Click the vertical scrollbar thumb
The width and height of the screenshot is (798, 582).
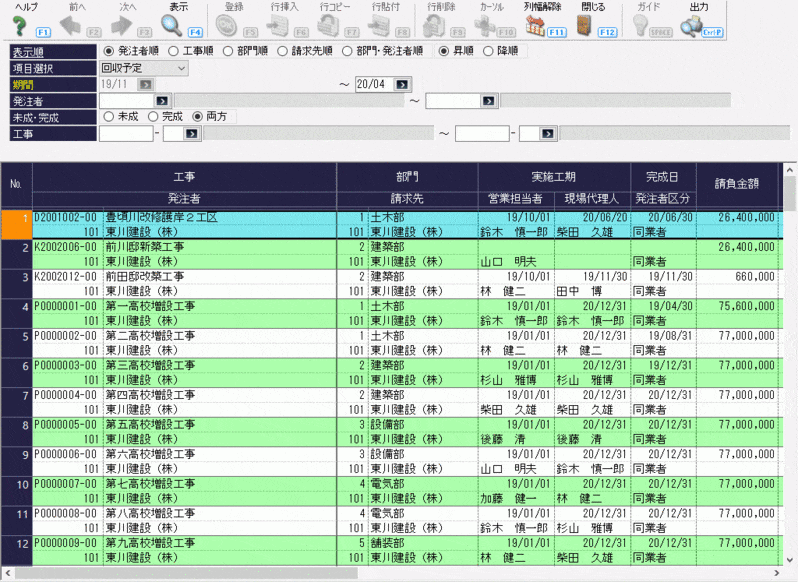790,193
